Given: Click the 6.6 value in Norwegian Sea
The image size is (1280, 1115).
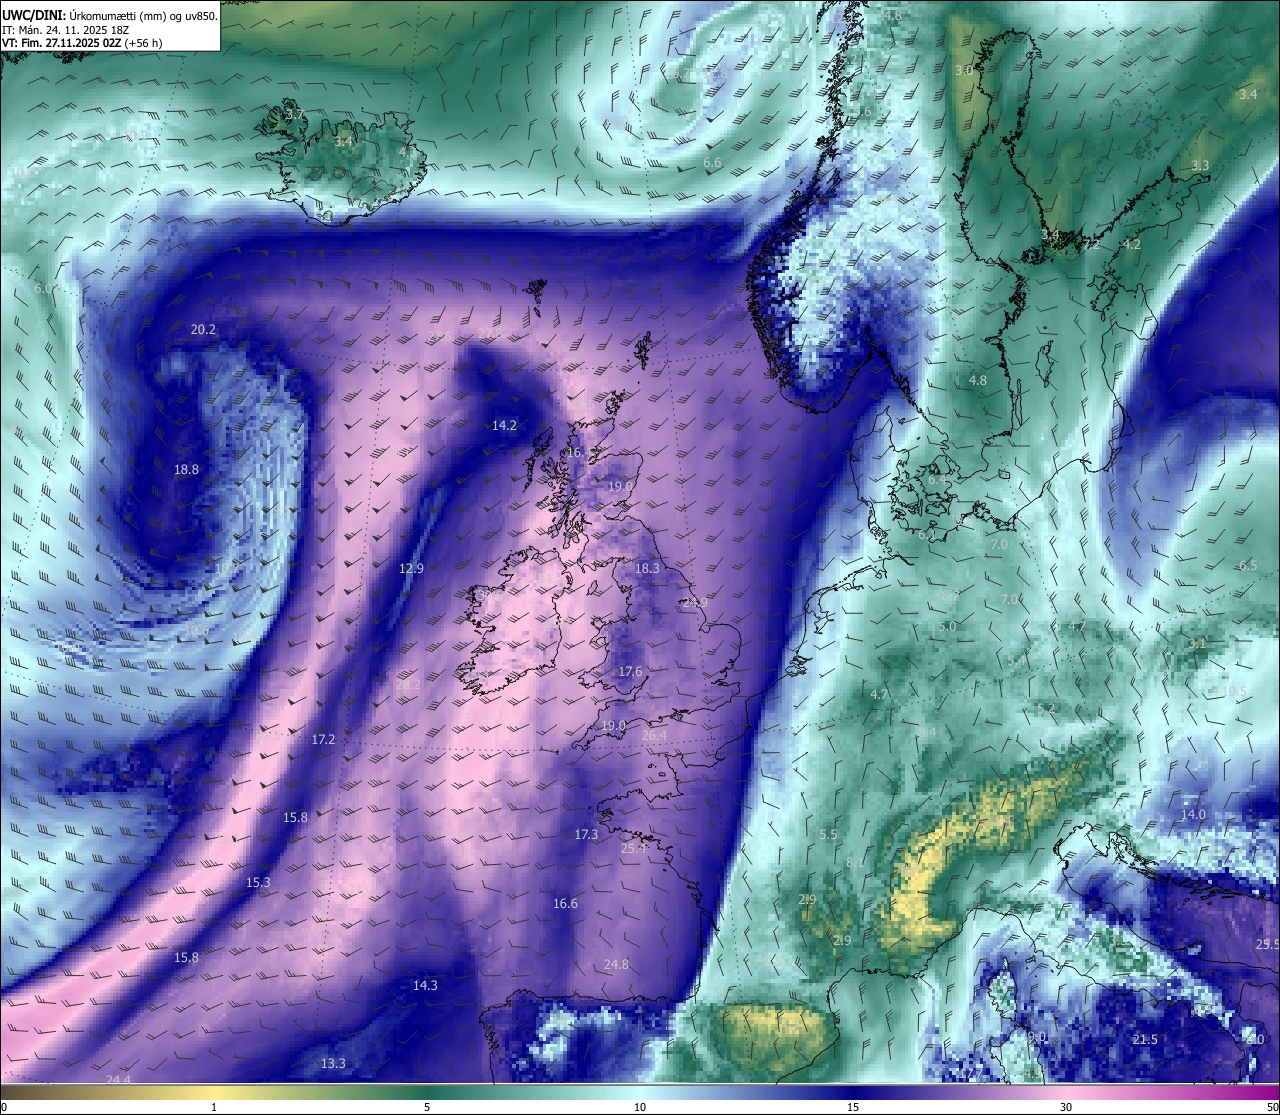Looking at the screenshot, I should tap(712, 162).
